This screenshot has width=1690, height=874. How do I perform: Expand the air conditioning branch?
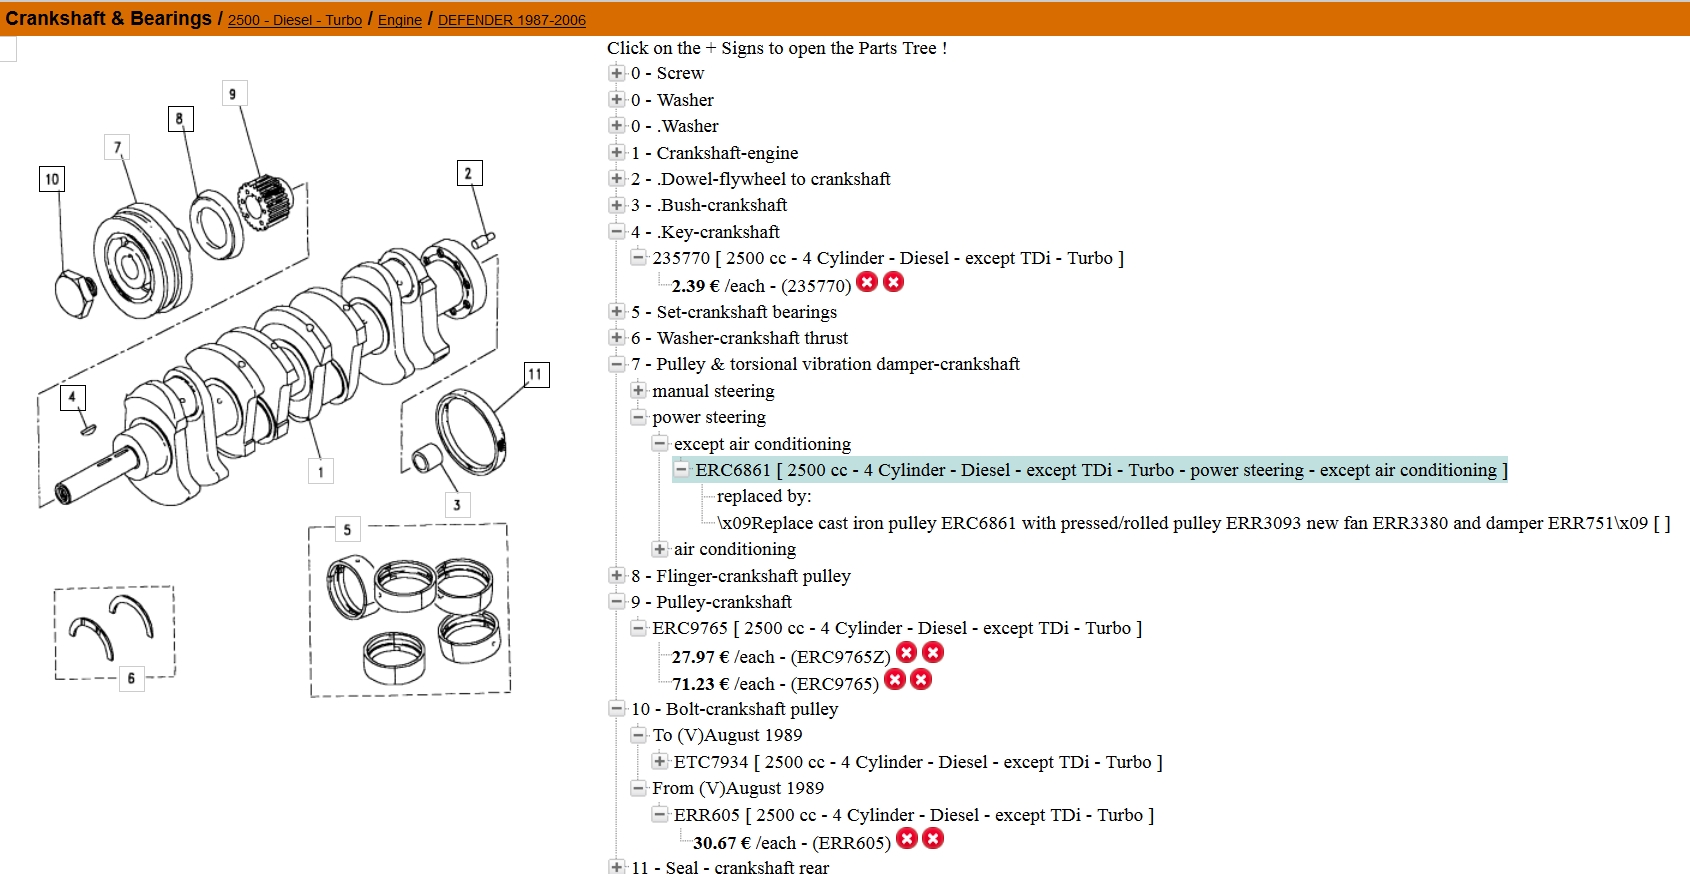pyautogui.click(x=659, y=549)
